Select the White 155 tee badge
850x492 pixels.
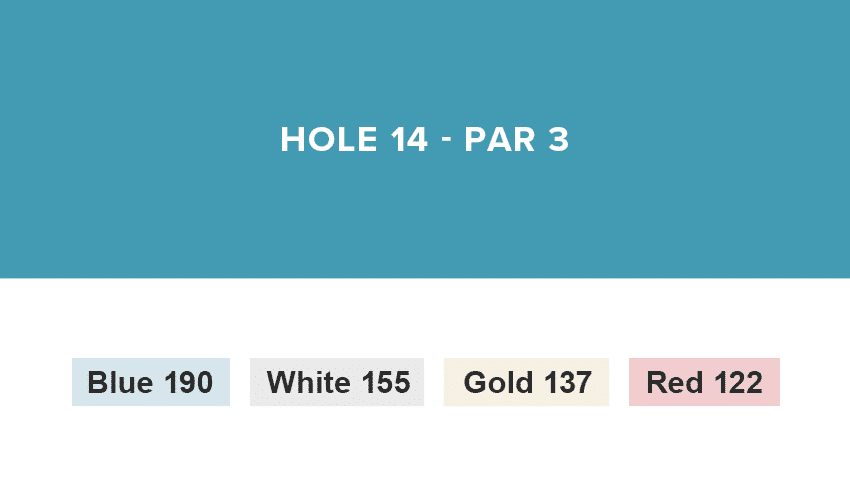tap(337, 382)
